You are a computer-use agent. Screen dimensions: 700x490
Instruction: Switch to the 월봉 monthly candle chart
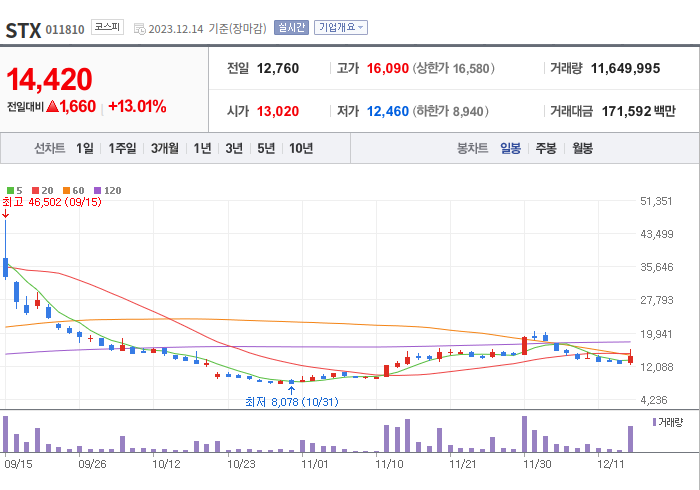pos(583,148)
